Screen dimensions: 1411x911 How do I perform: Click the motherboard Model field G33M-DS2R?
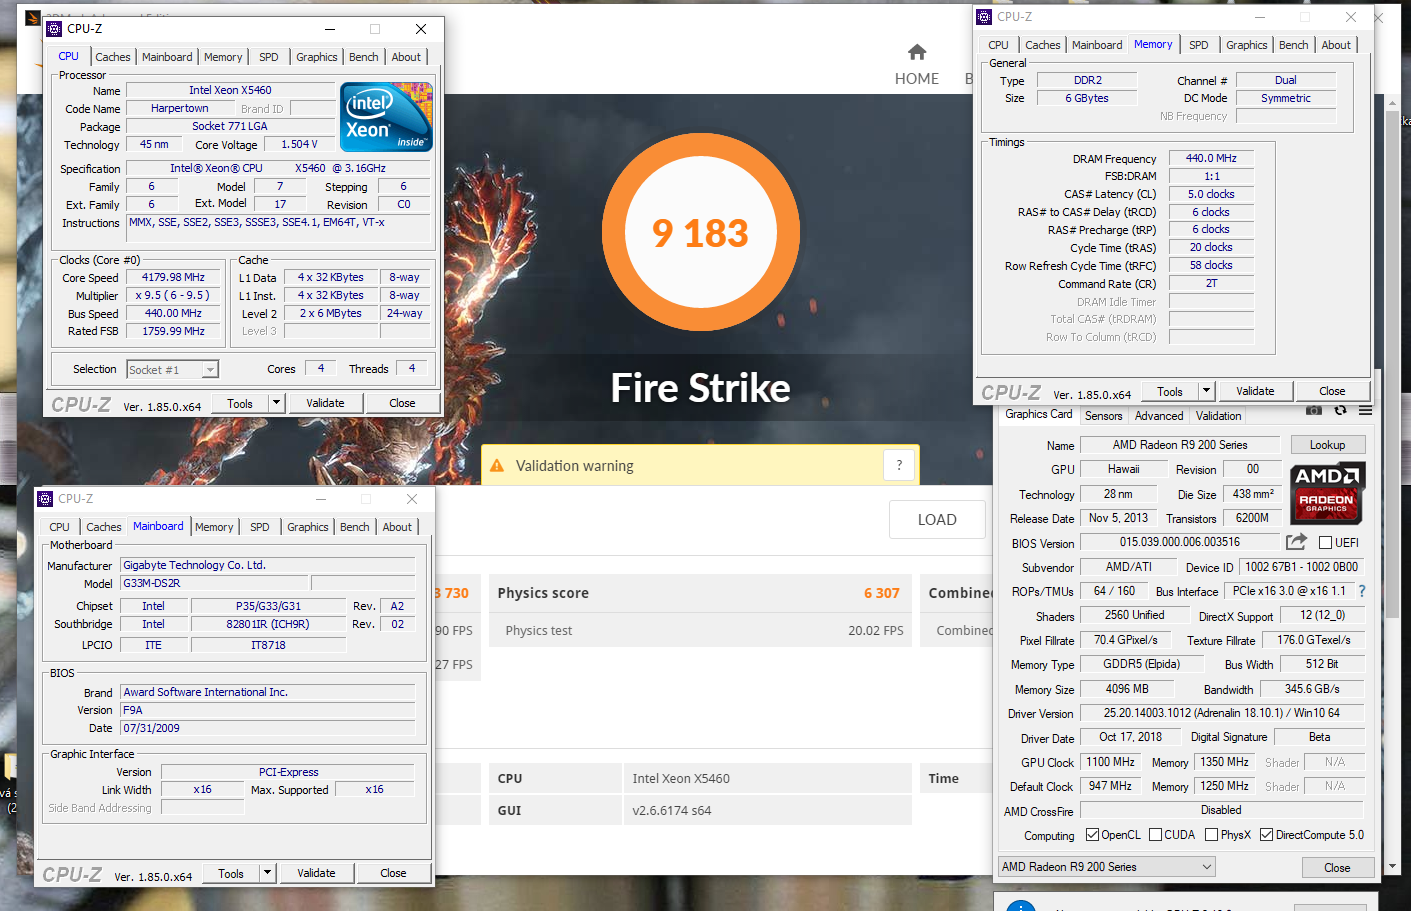pyautogui.click(x=214, y=583)
